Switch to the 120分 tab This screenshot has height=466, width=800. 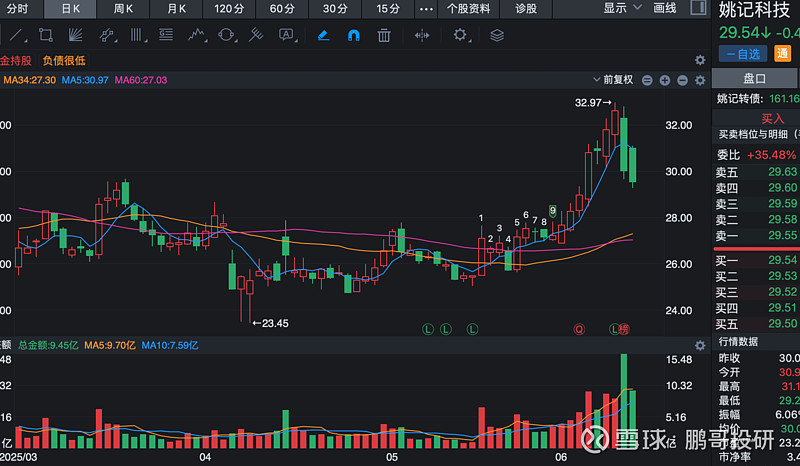(229, 9)
